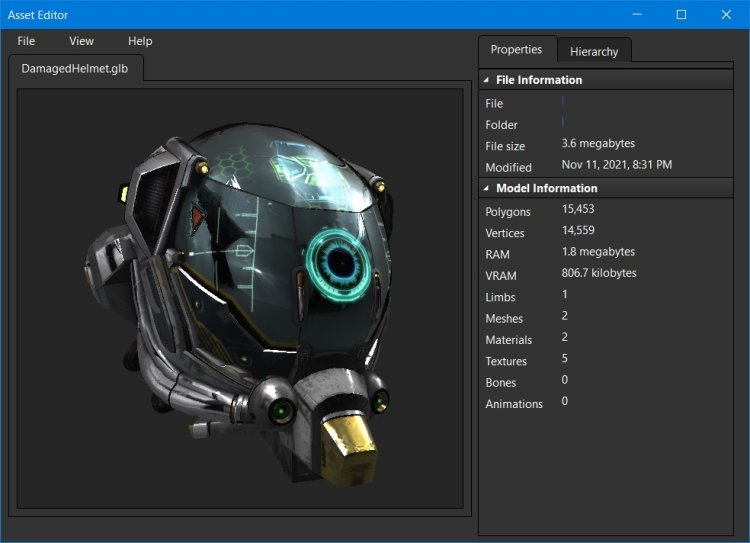Click the Modified date value
The width and height of the screenshot is (750, 543).
(x=616, y=165)
